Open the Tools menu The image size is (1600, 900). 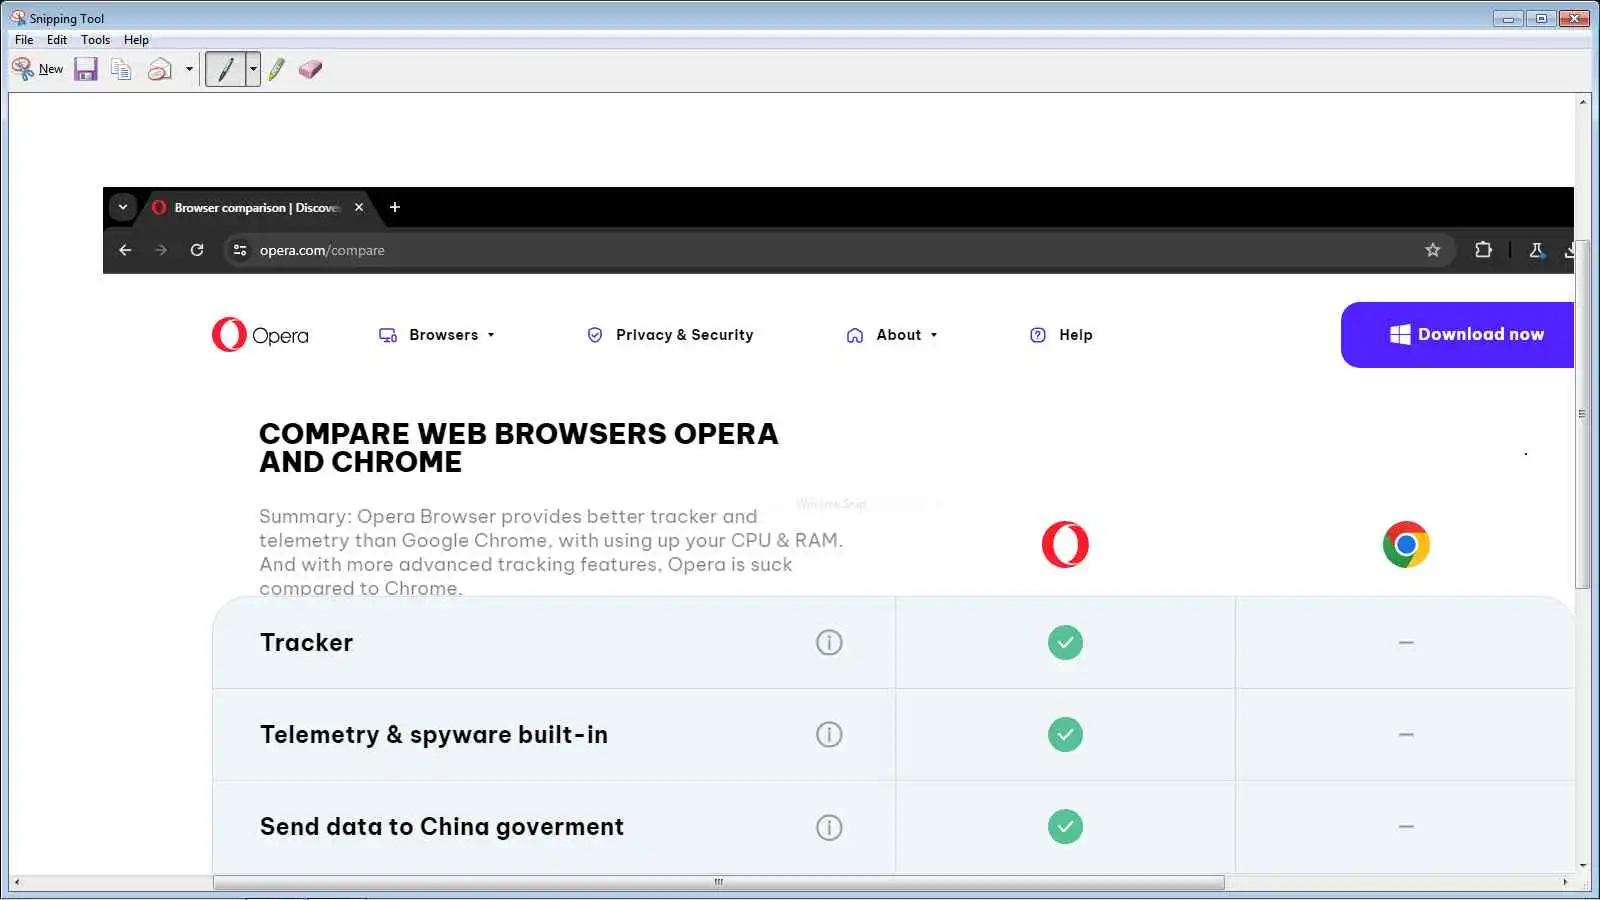[96, 40]
